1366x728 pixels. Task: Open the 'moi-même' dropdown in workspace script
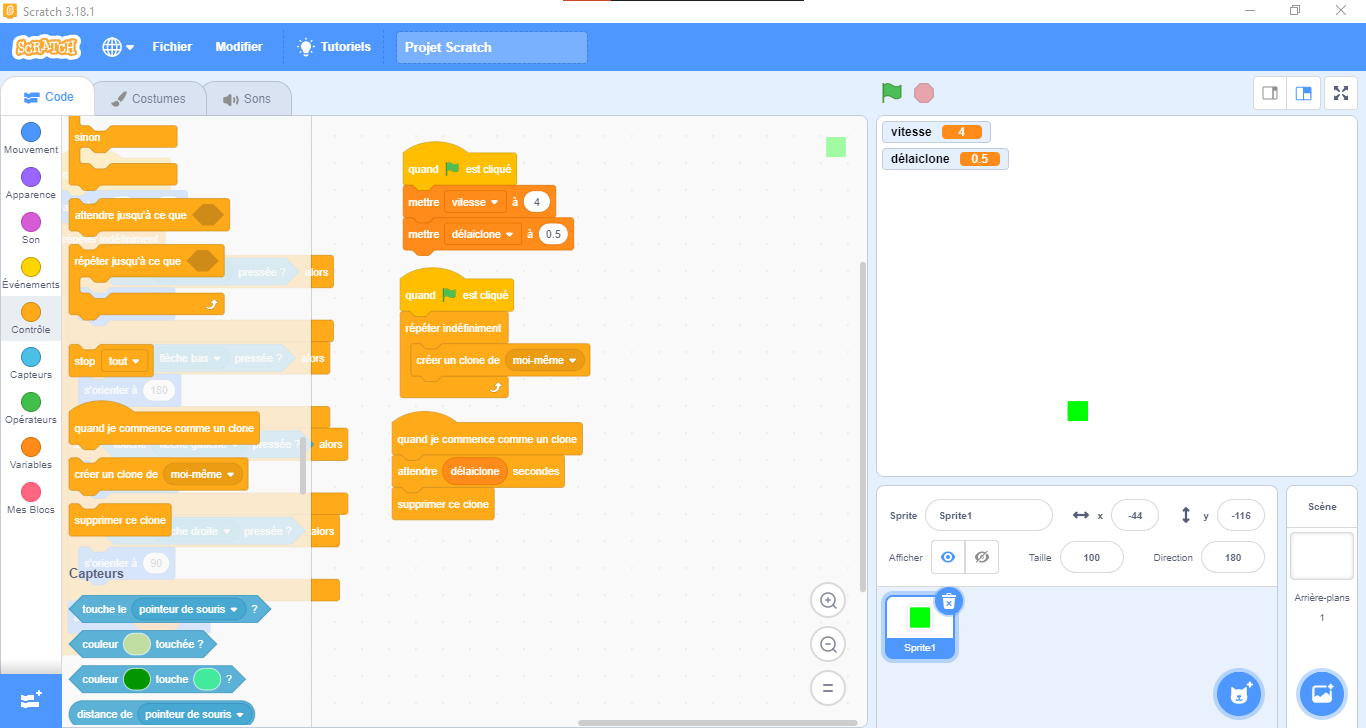(545, 360)
